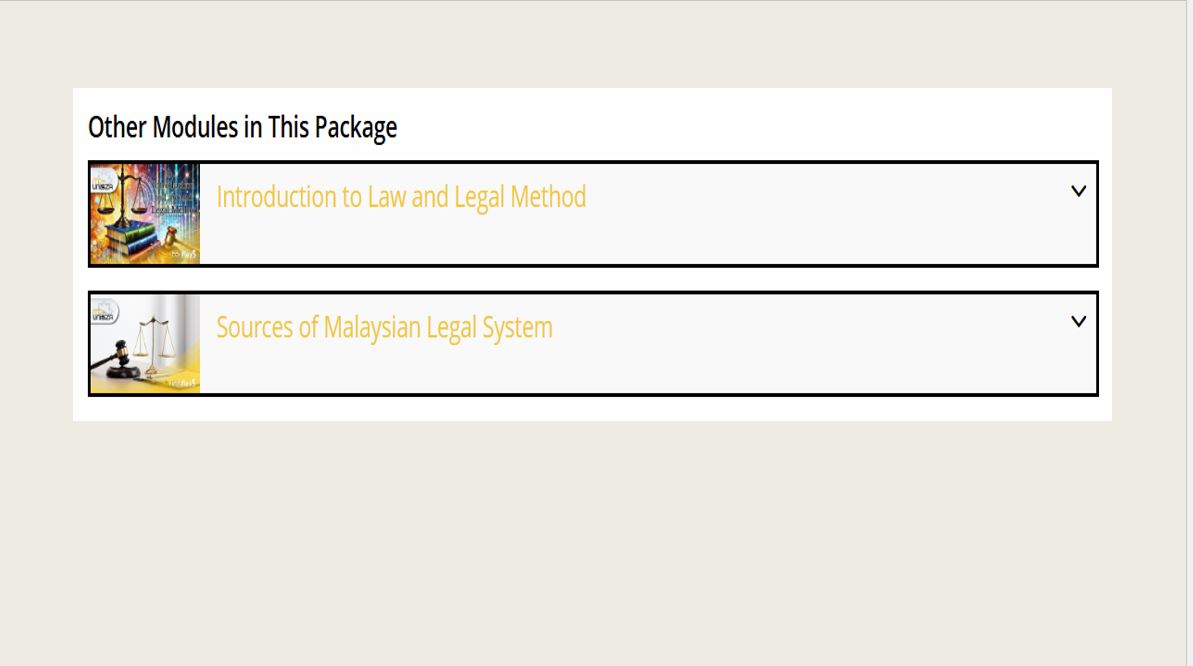Viewport: 1193px width, 666px height.
Task: Click UniSZA logo badge on Introduction thumbnail
Action: [103, 181]
